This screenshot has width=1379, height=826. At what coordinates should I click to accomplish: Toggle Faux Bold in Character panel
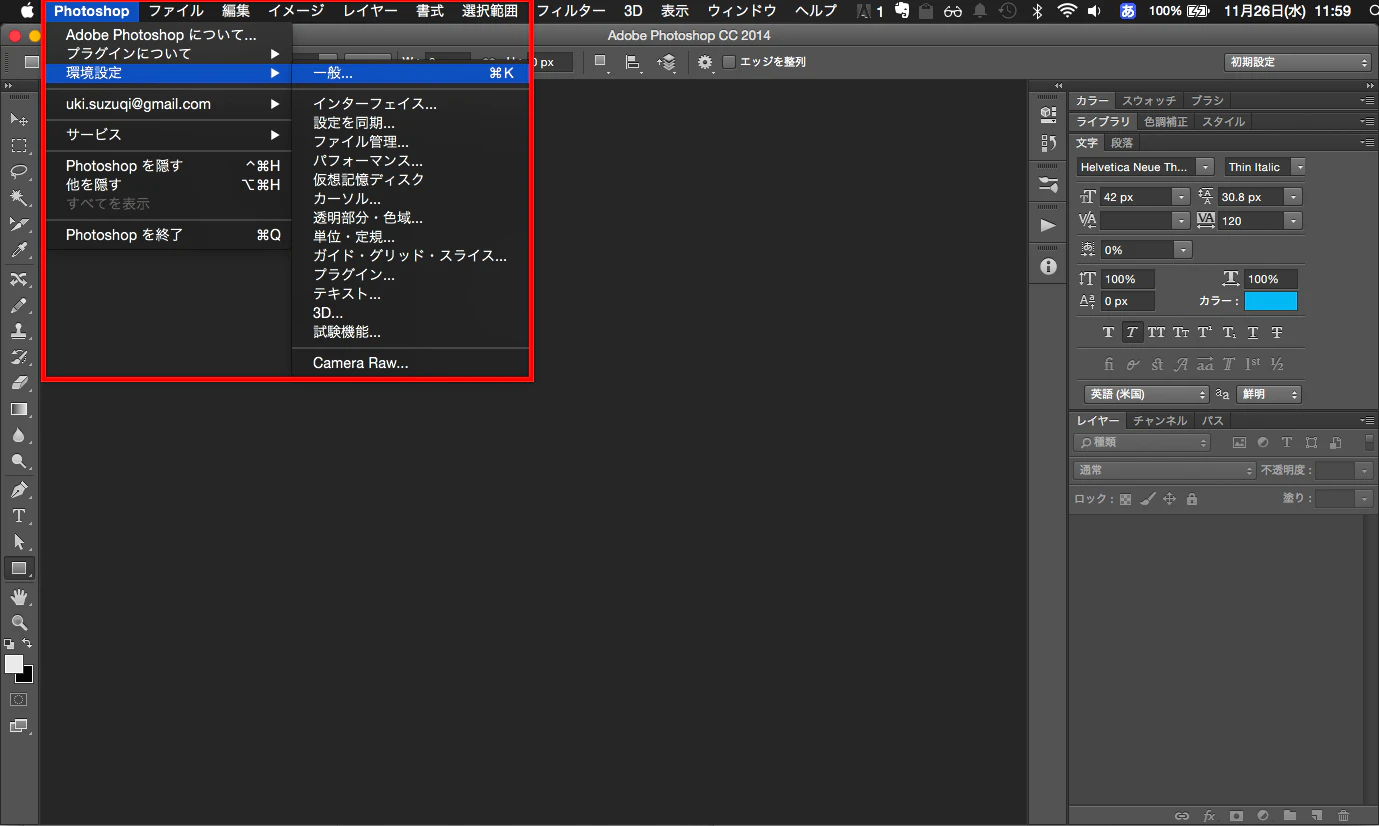1108,333
